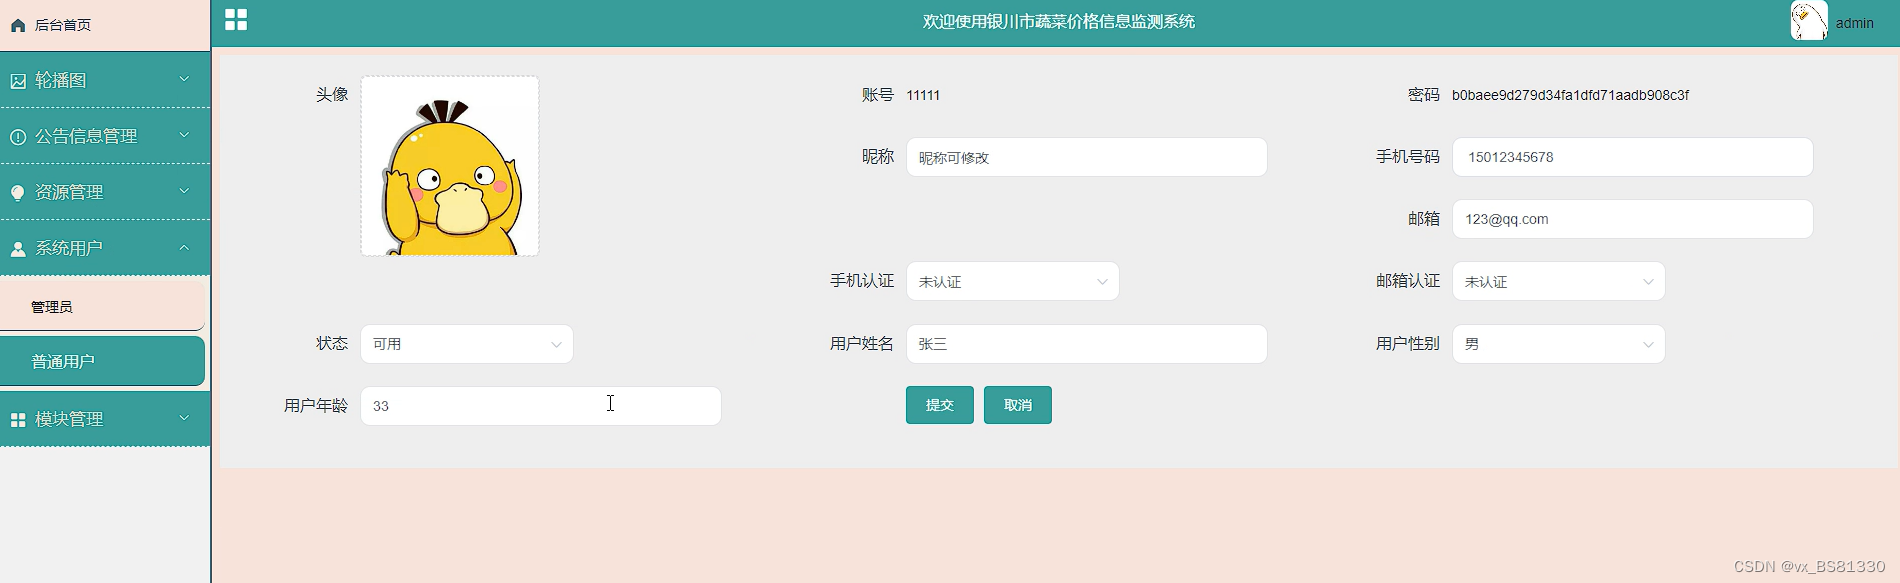Click the 取消 button
This screenshot has width=1900, height=583.
click(1018, 405)
